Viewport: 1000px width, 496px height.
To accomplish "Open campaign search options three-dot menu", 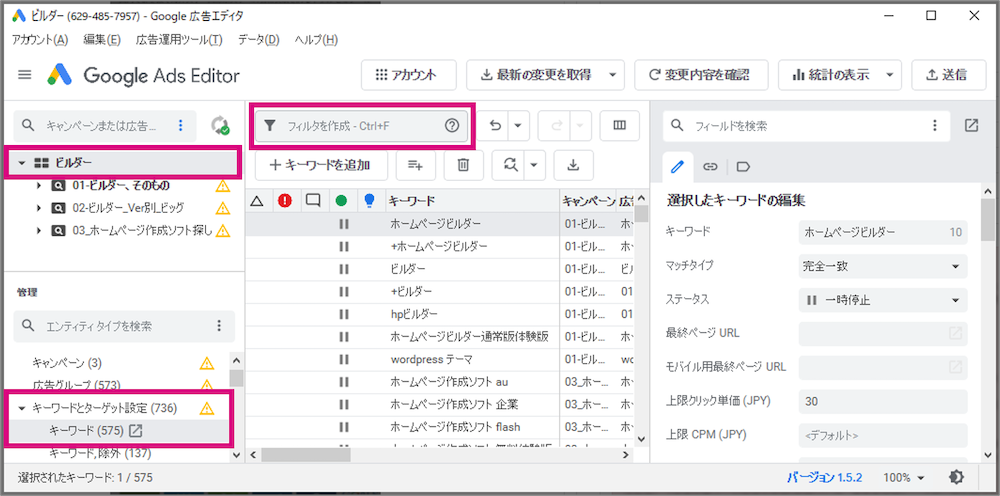I will tap(180, 126).
